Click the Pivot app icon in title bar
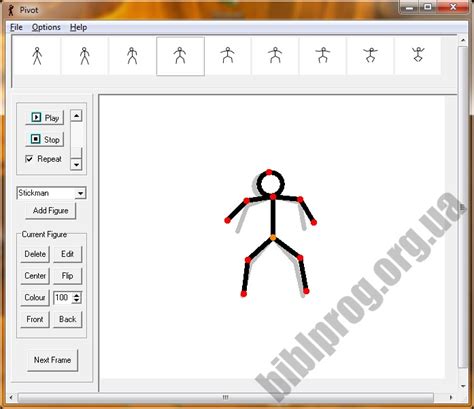The height and width of the screenshot is (409, 474). click(11, 10)
